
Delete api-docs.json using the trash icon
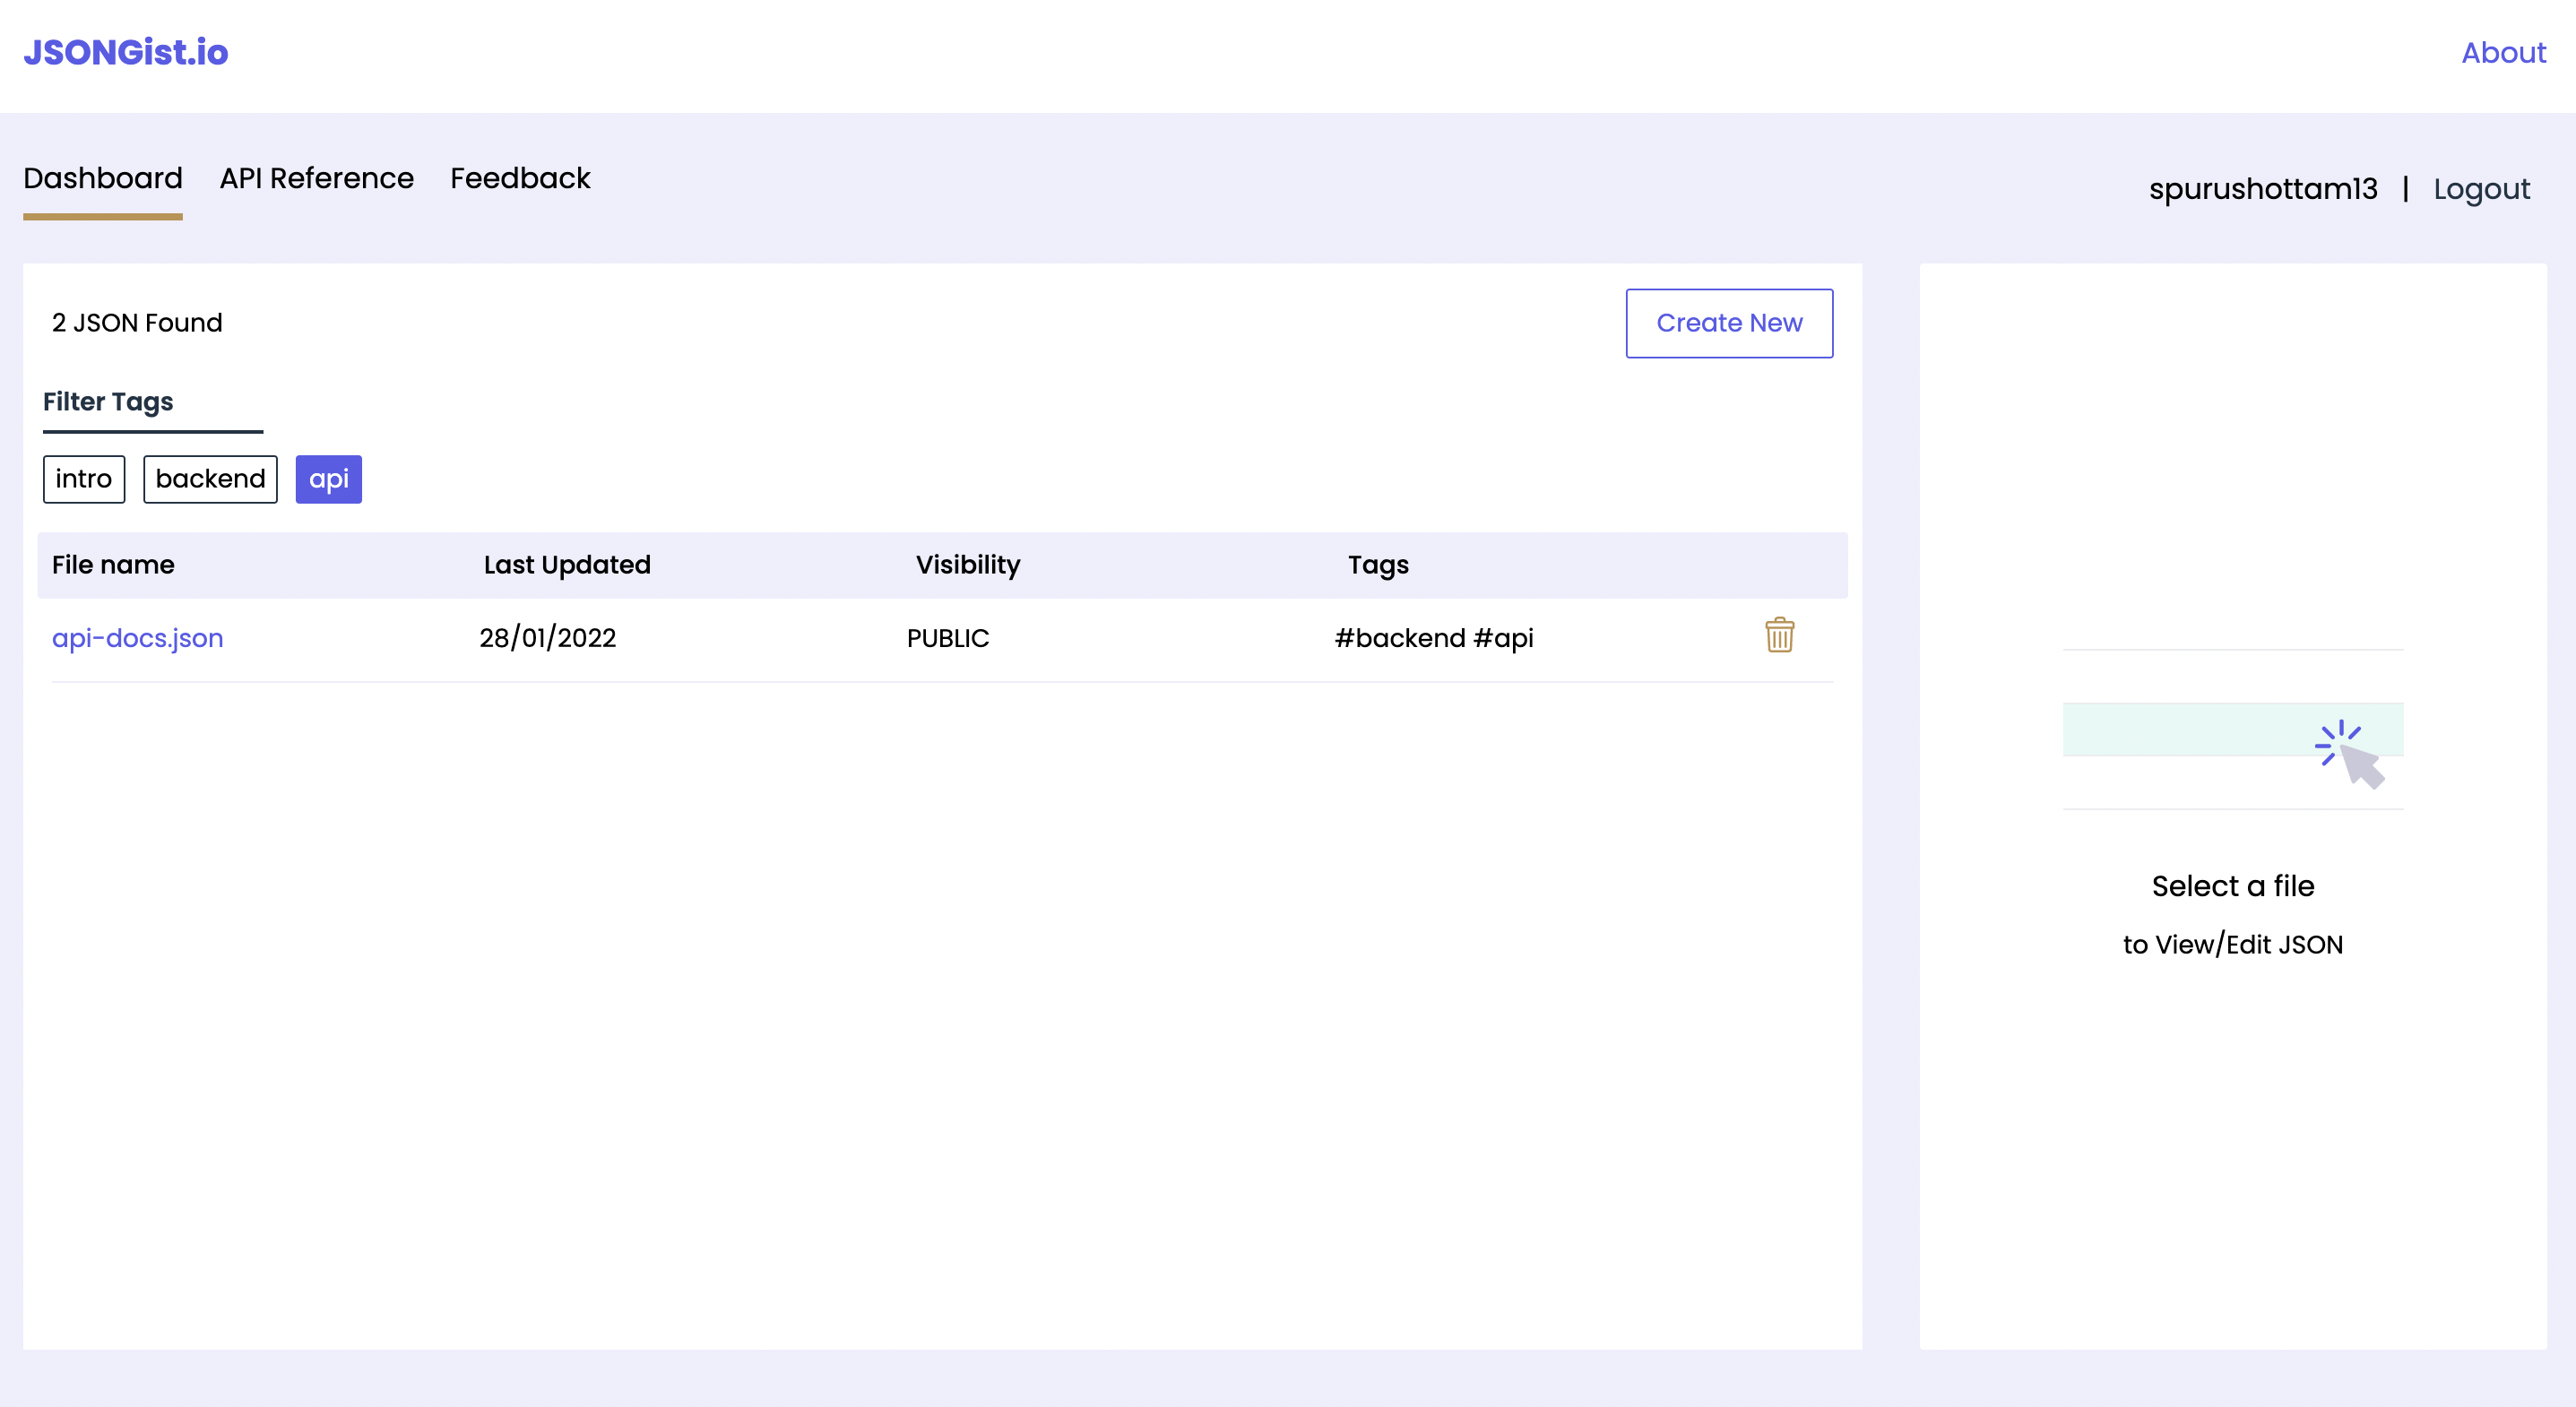1778,636
